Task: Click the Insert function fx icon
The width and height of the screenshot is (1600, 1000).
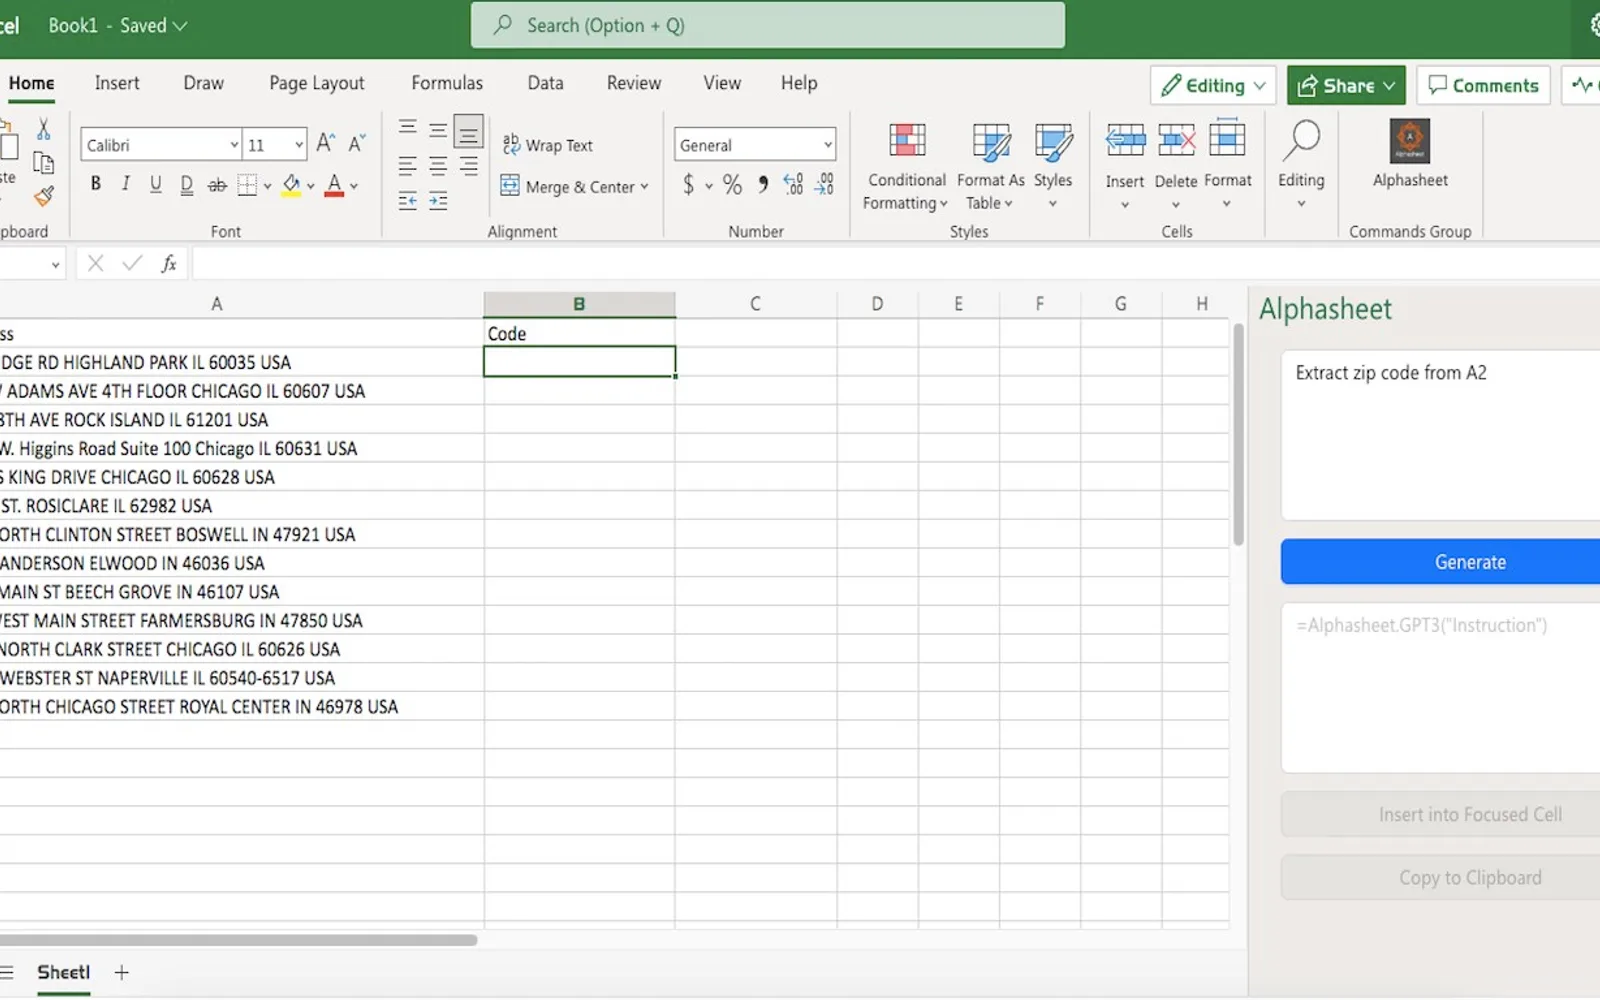Action: (169, 264)
